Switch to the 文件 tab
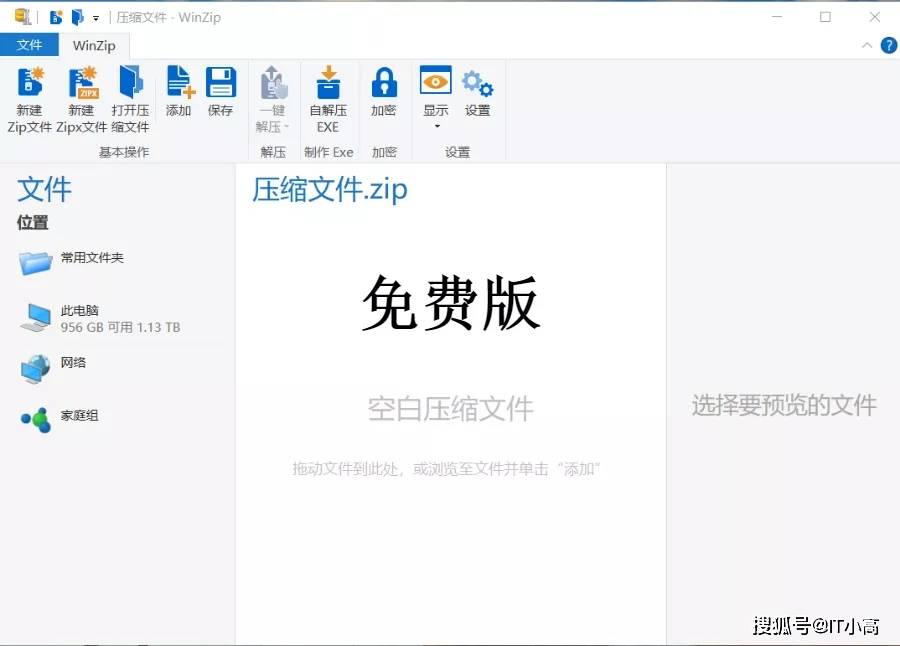Viewport: 900px width, 646px height. (30, 44)
